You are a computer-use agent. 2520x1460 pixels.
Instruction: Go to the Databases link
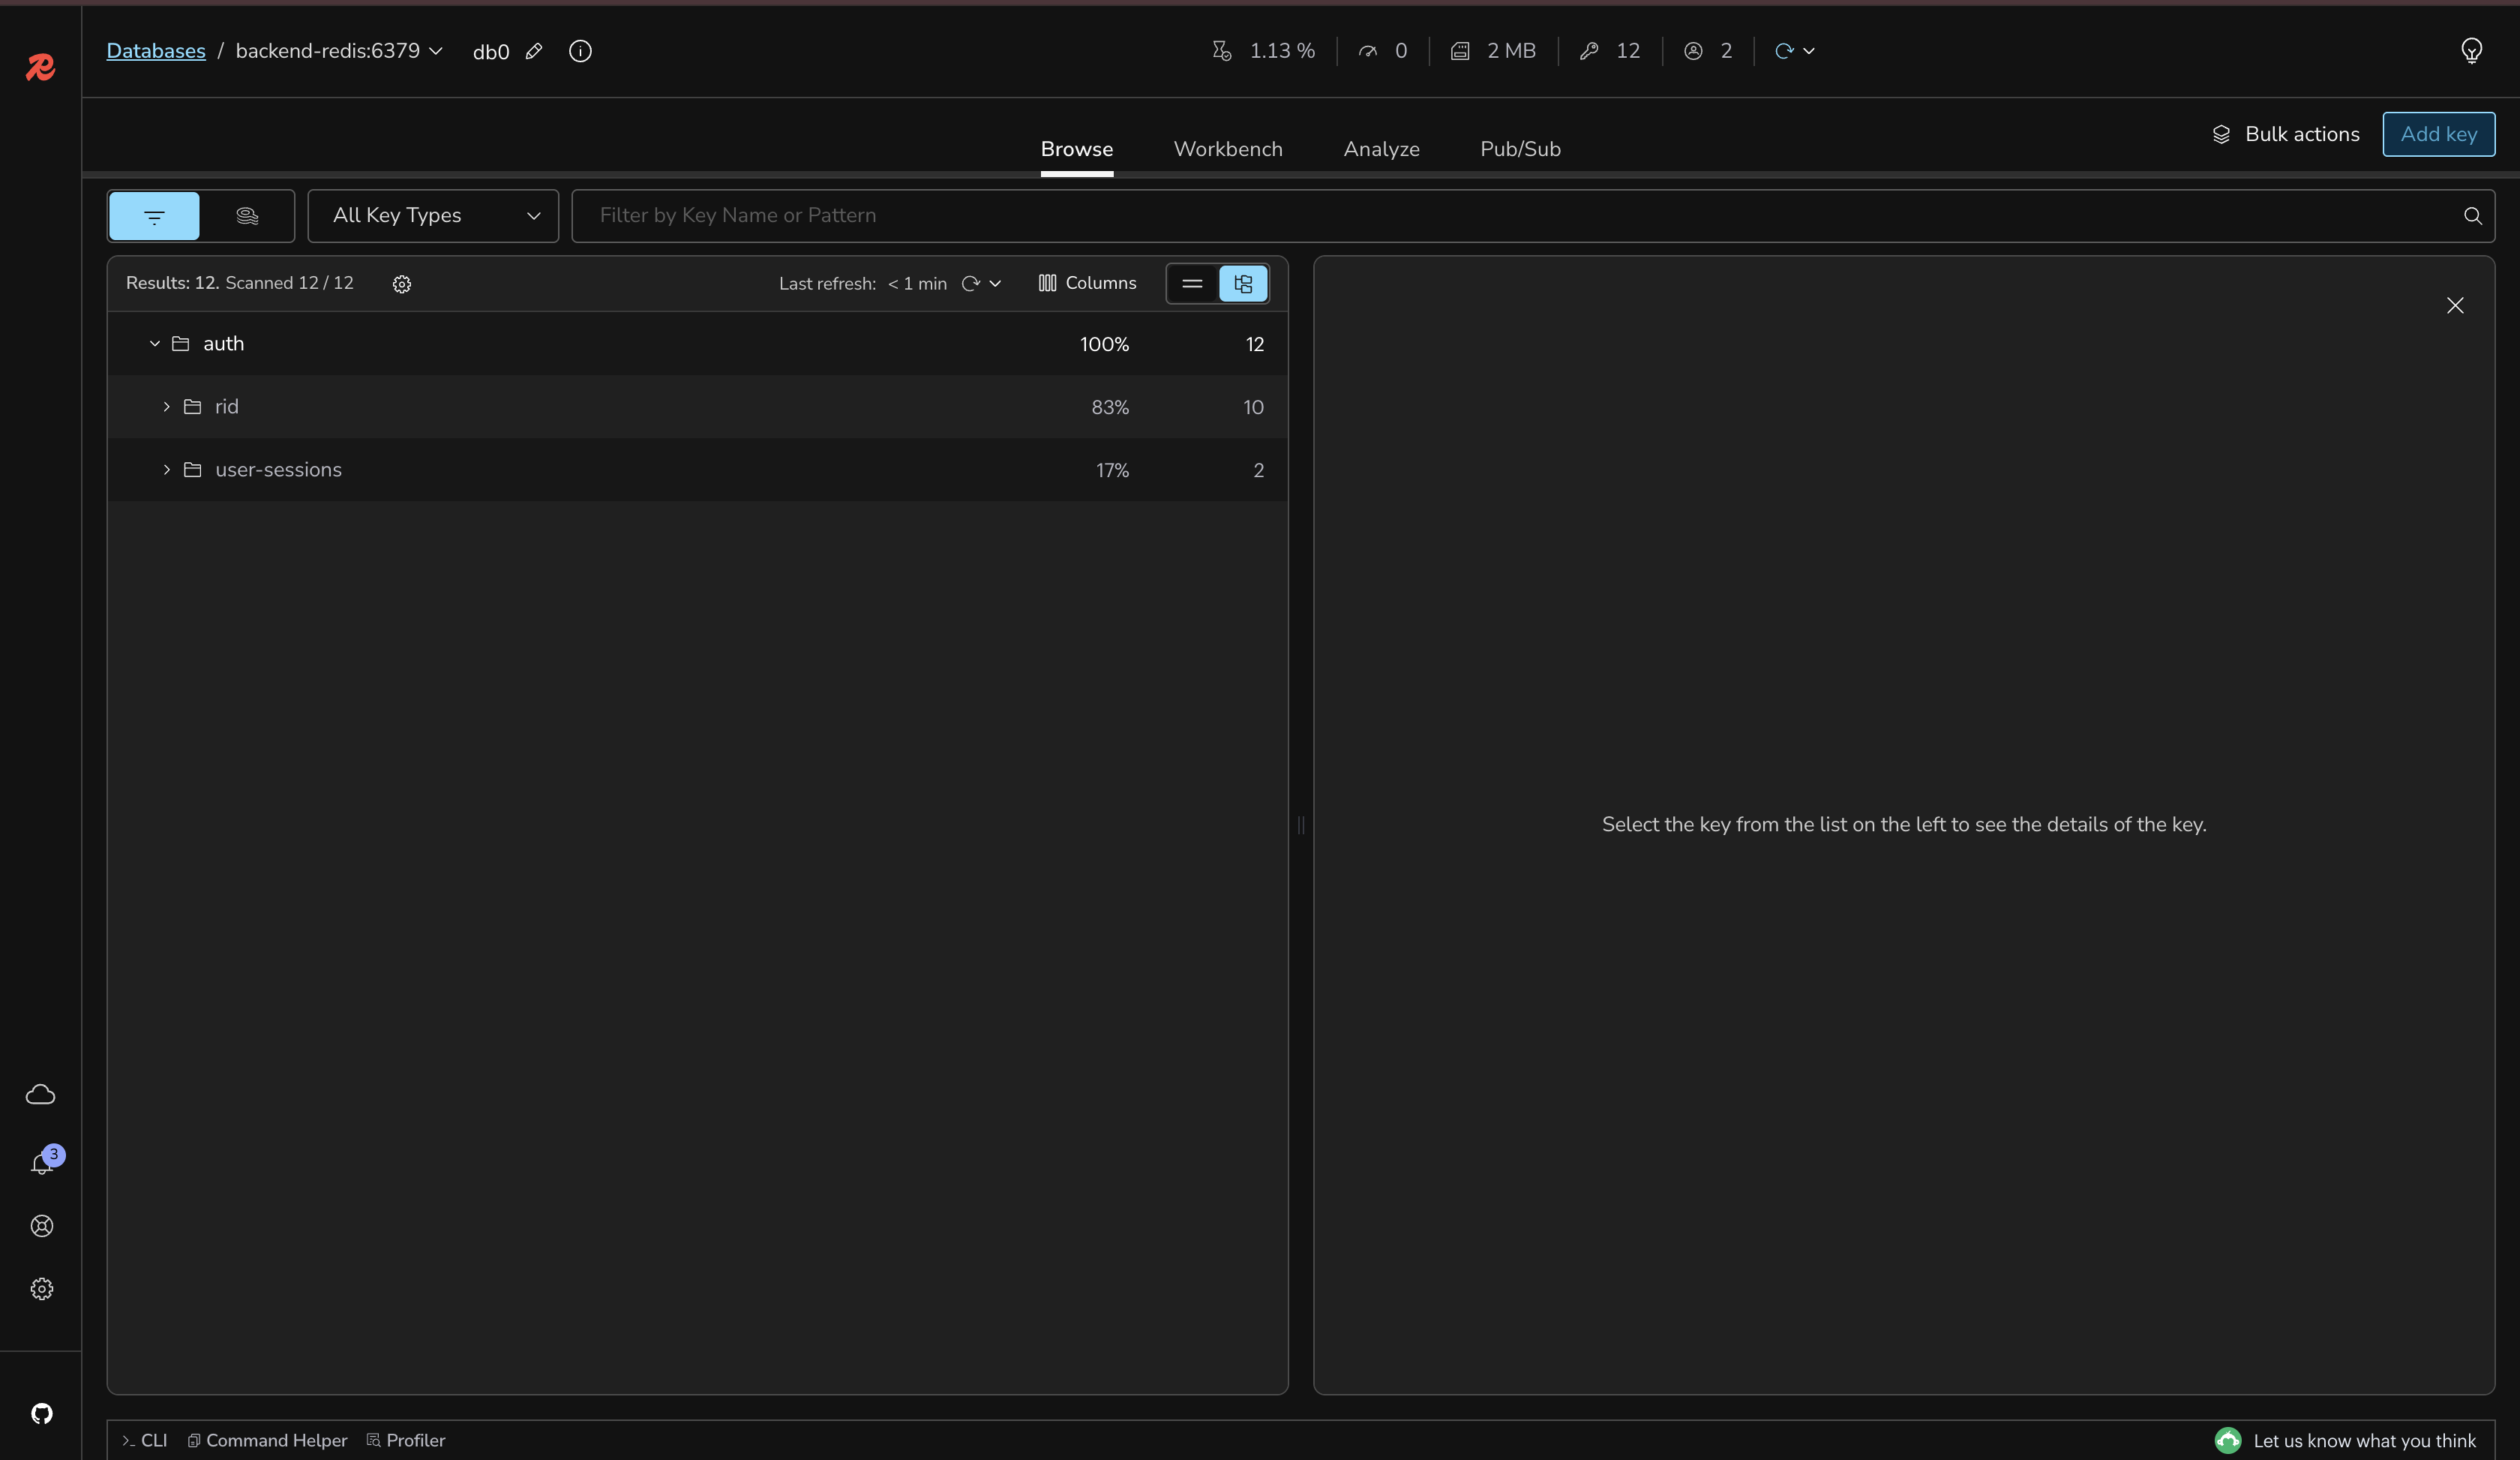[x=156, y=51]
